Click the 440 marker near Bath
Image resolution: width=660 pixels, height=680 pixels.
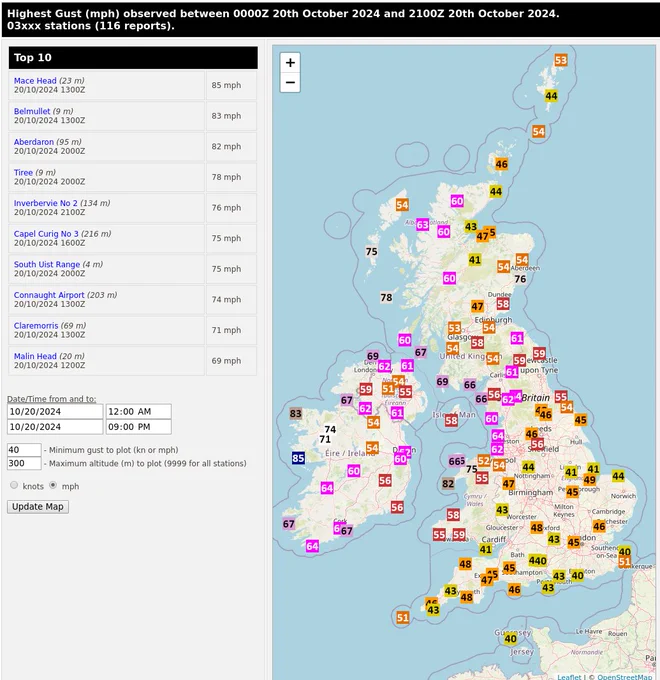[x=537, y=561]
